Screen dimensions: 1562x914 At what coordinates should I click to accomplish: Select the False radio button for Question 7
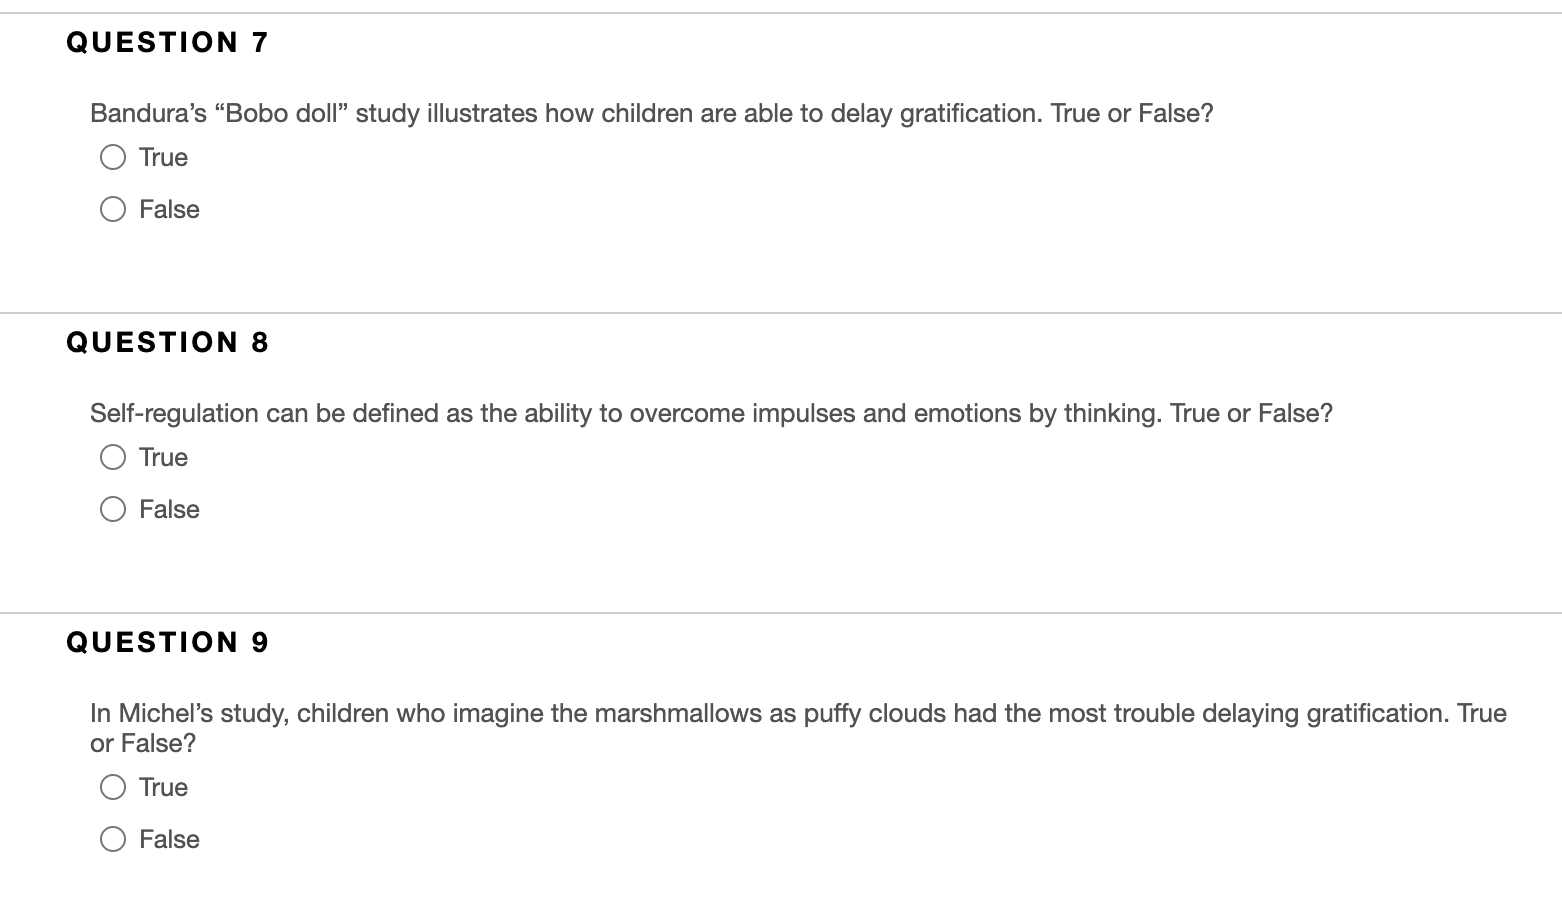click(x=113, y=209)
